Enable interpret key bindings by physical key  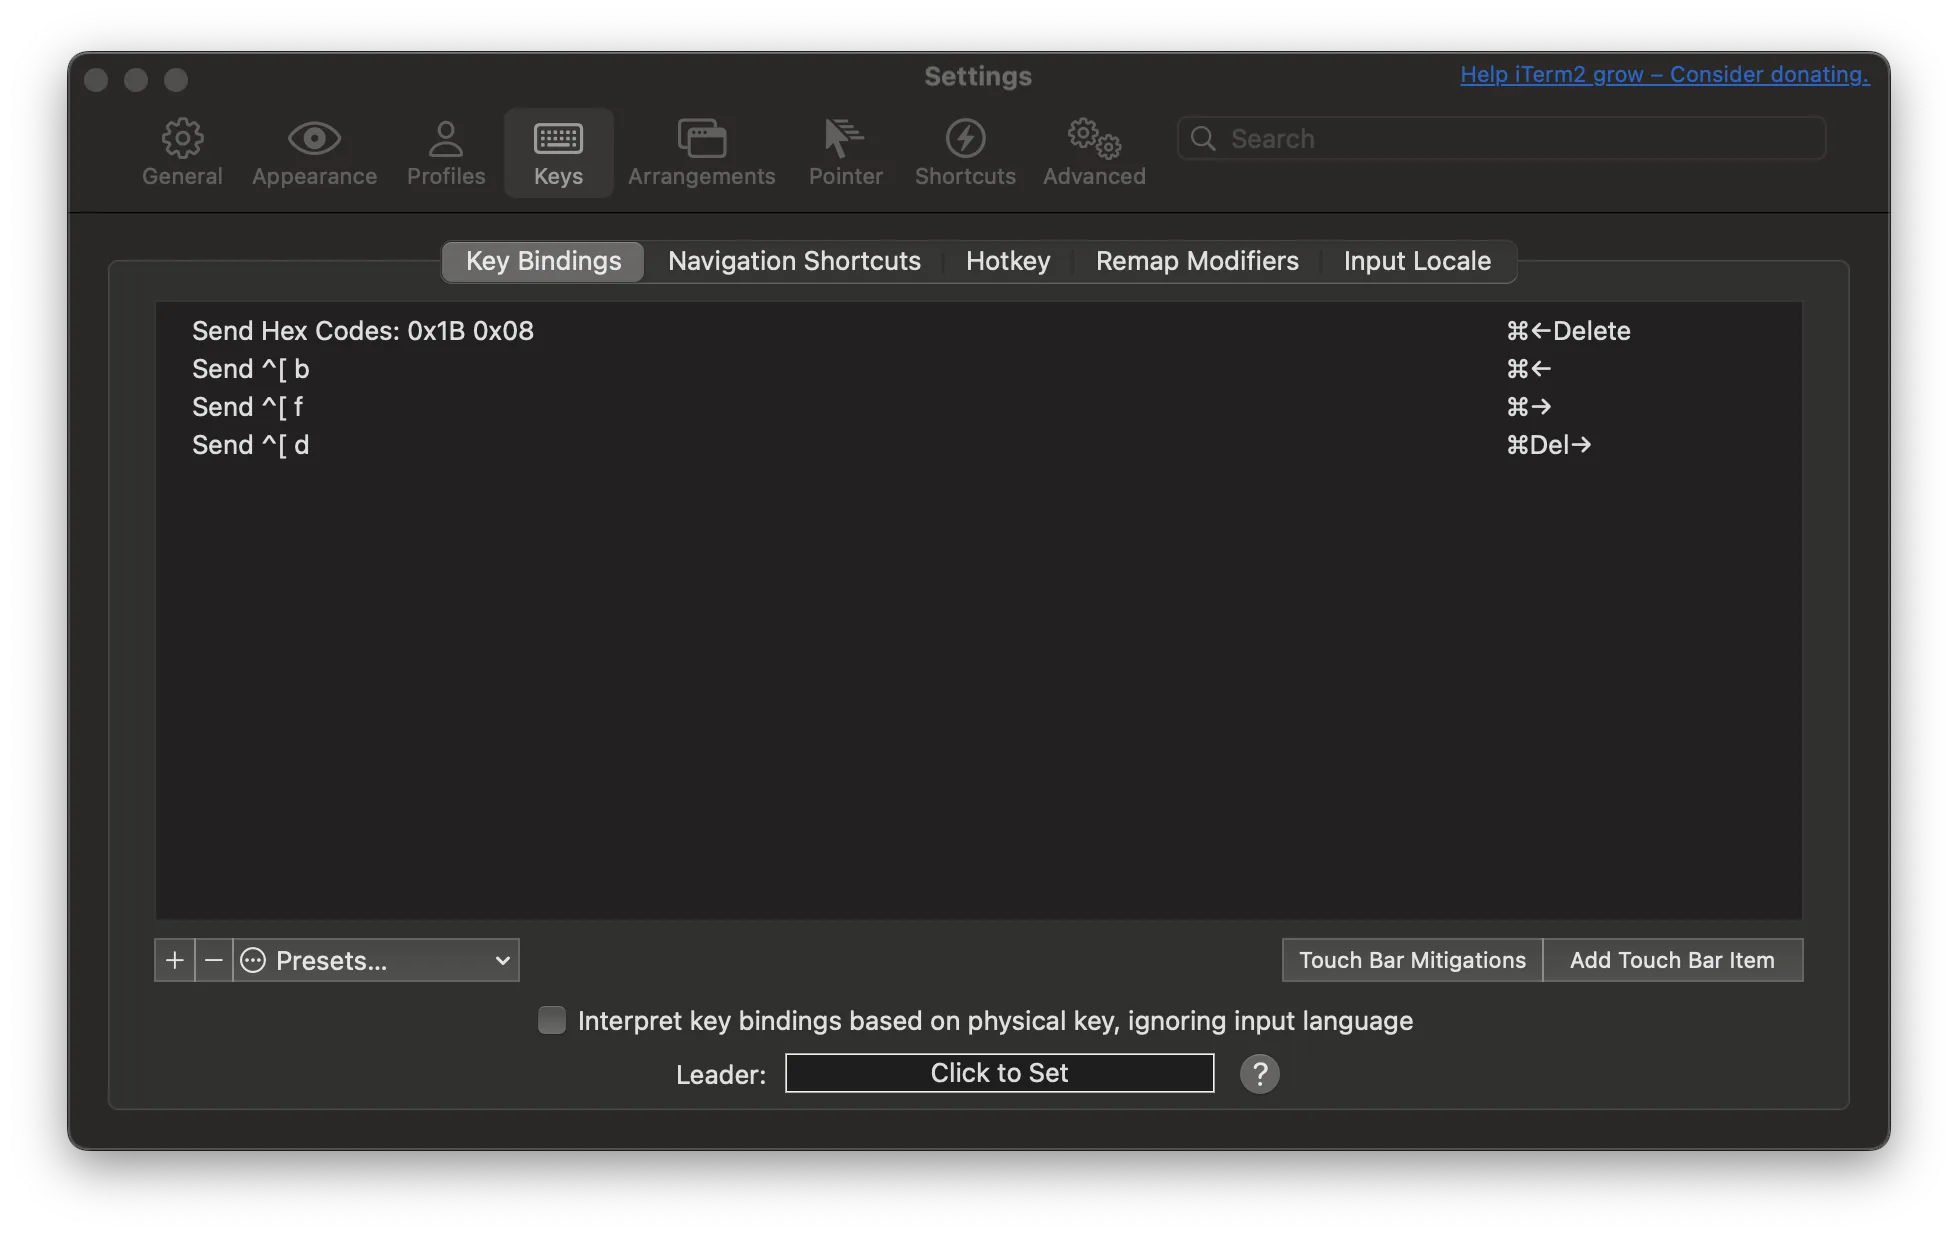(551, 1020)
